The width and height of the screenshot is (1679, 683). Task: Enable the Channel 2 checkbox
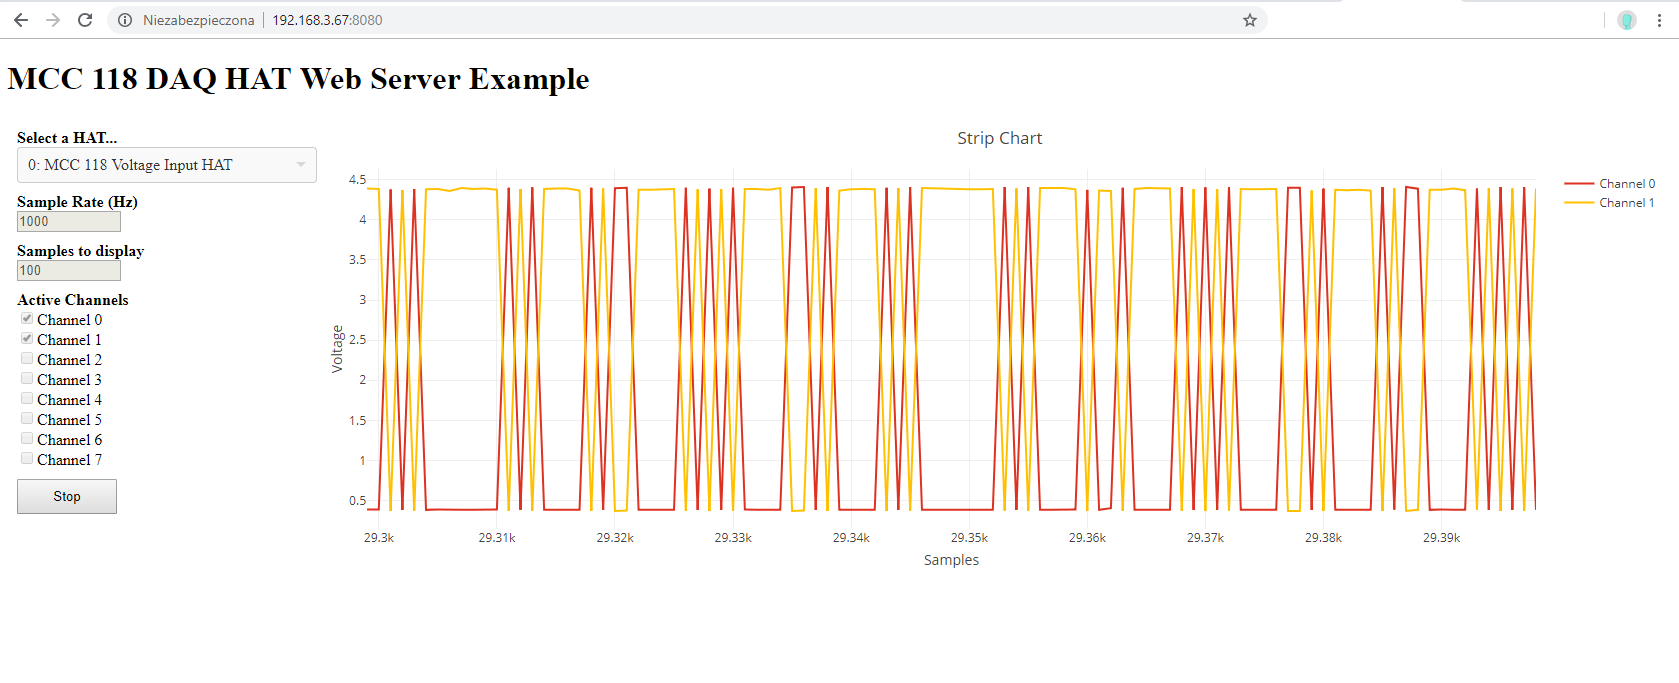[x=27, y=359]
